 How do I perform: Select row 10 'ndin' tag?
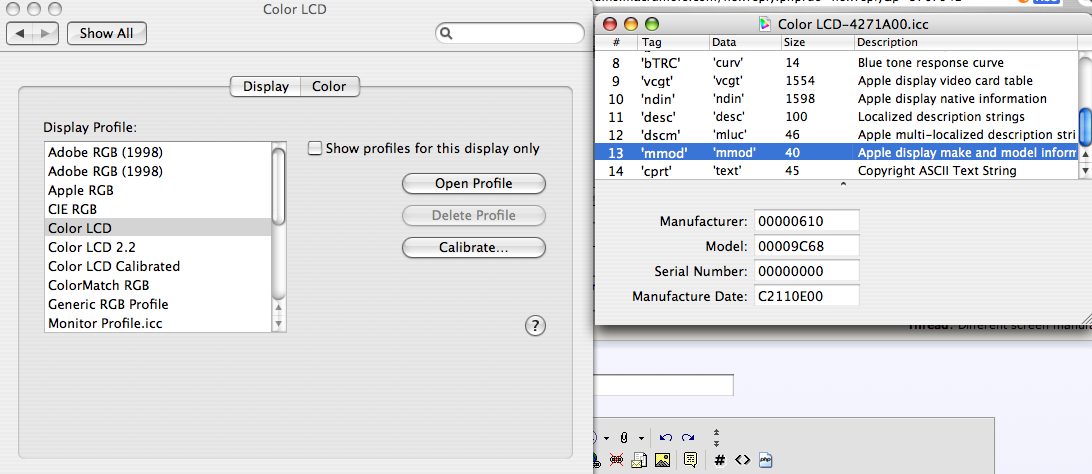point(837,99)
